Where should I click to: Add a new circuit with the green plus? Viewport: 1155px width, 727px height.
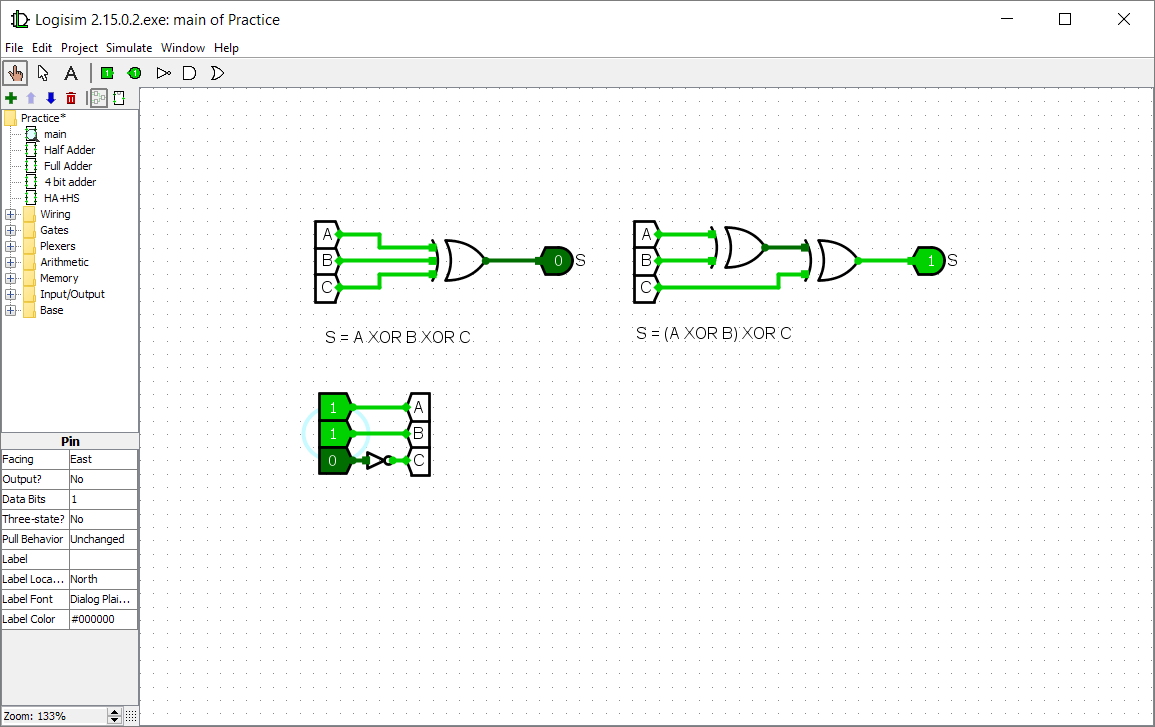10,98
